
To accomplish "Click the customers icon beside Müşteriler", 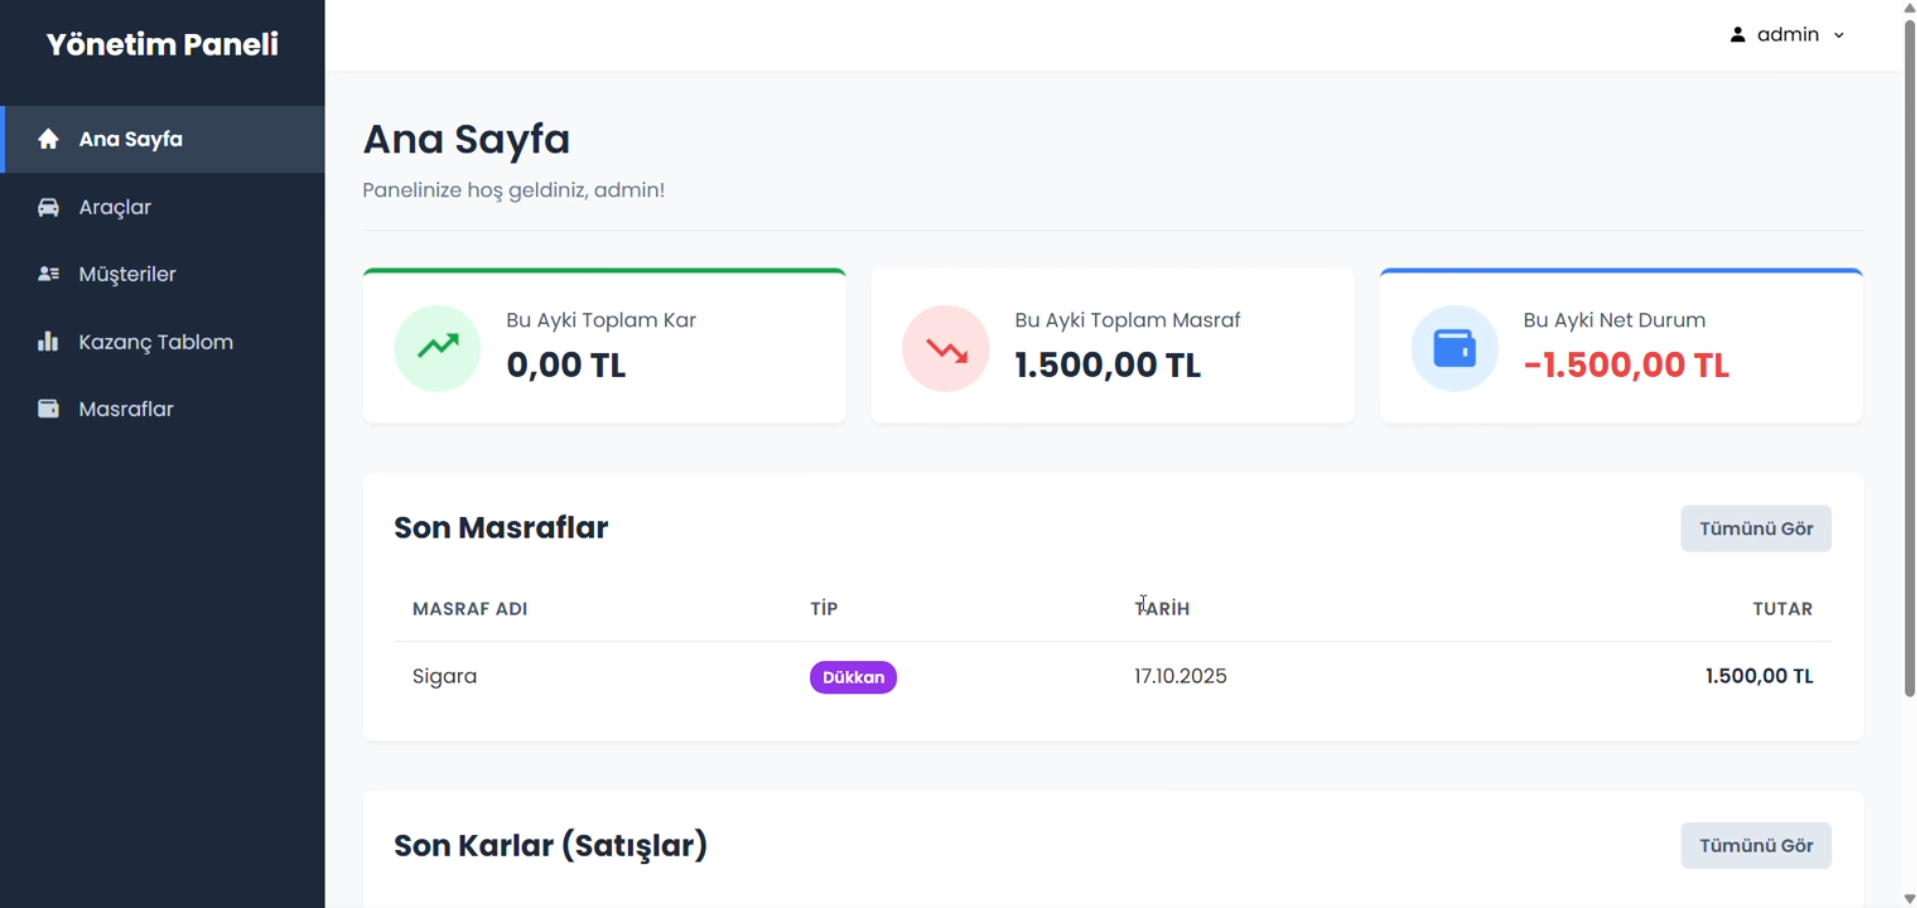I will pyautogui.click(x=48, y=274).
